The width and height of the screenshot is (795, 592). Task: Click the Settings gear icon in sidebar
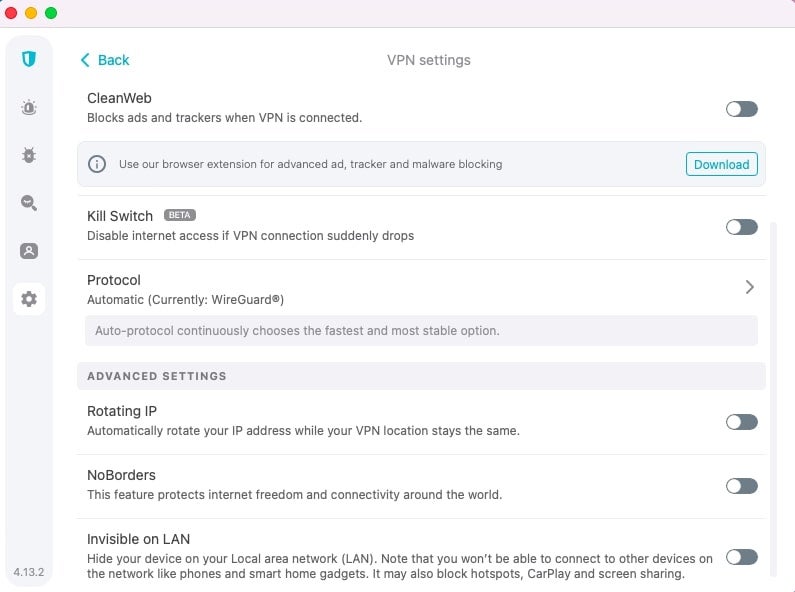(29, 299)
